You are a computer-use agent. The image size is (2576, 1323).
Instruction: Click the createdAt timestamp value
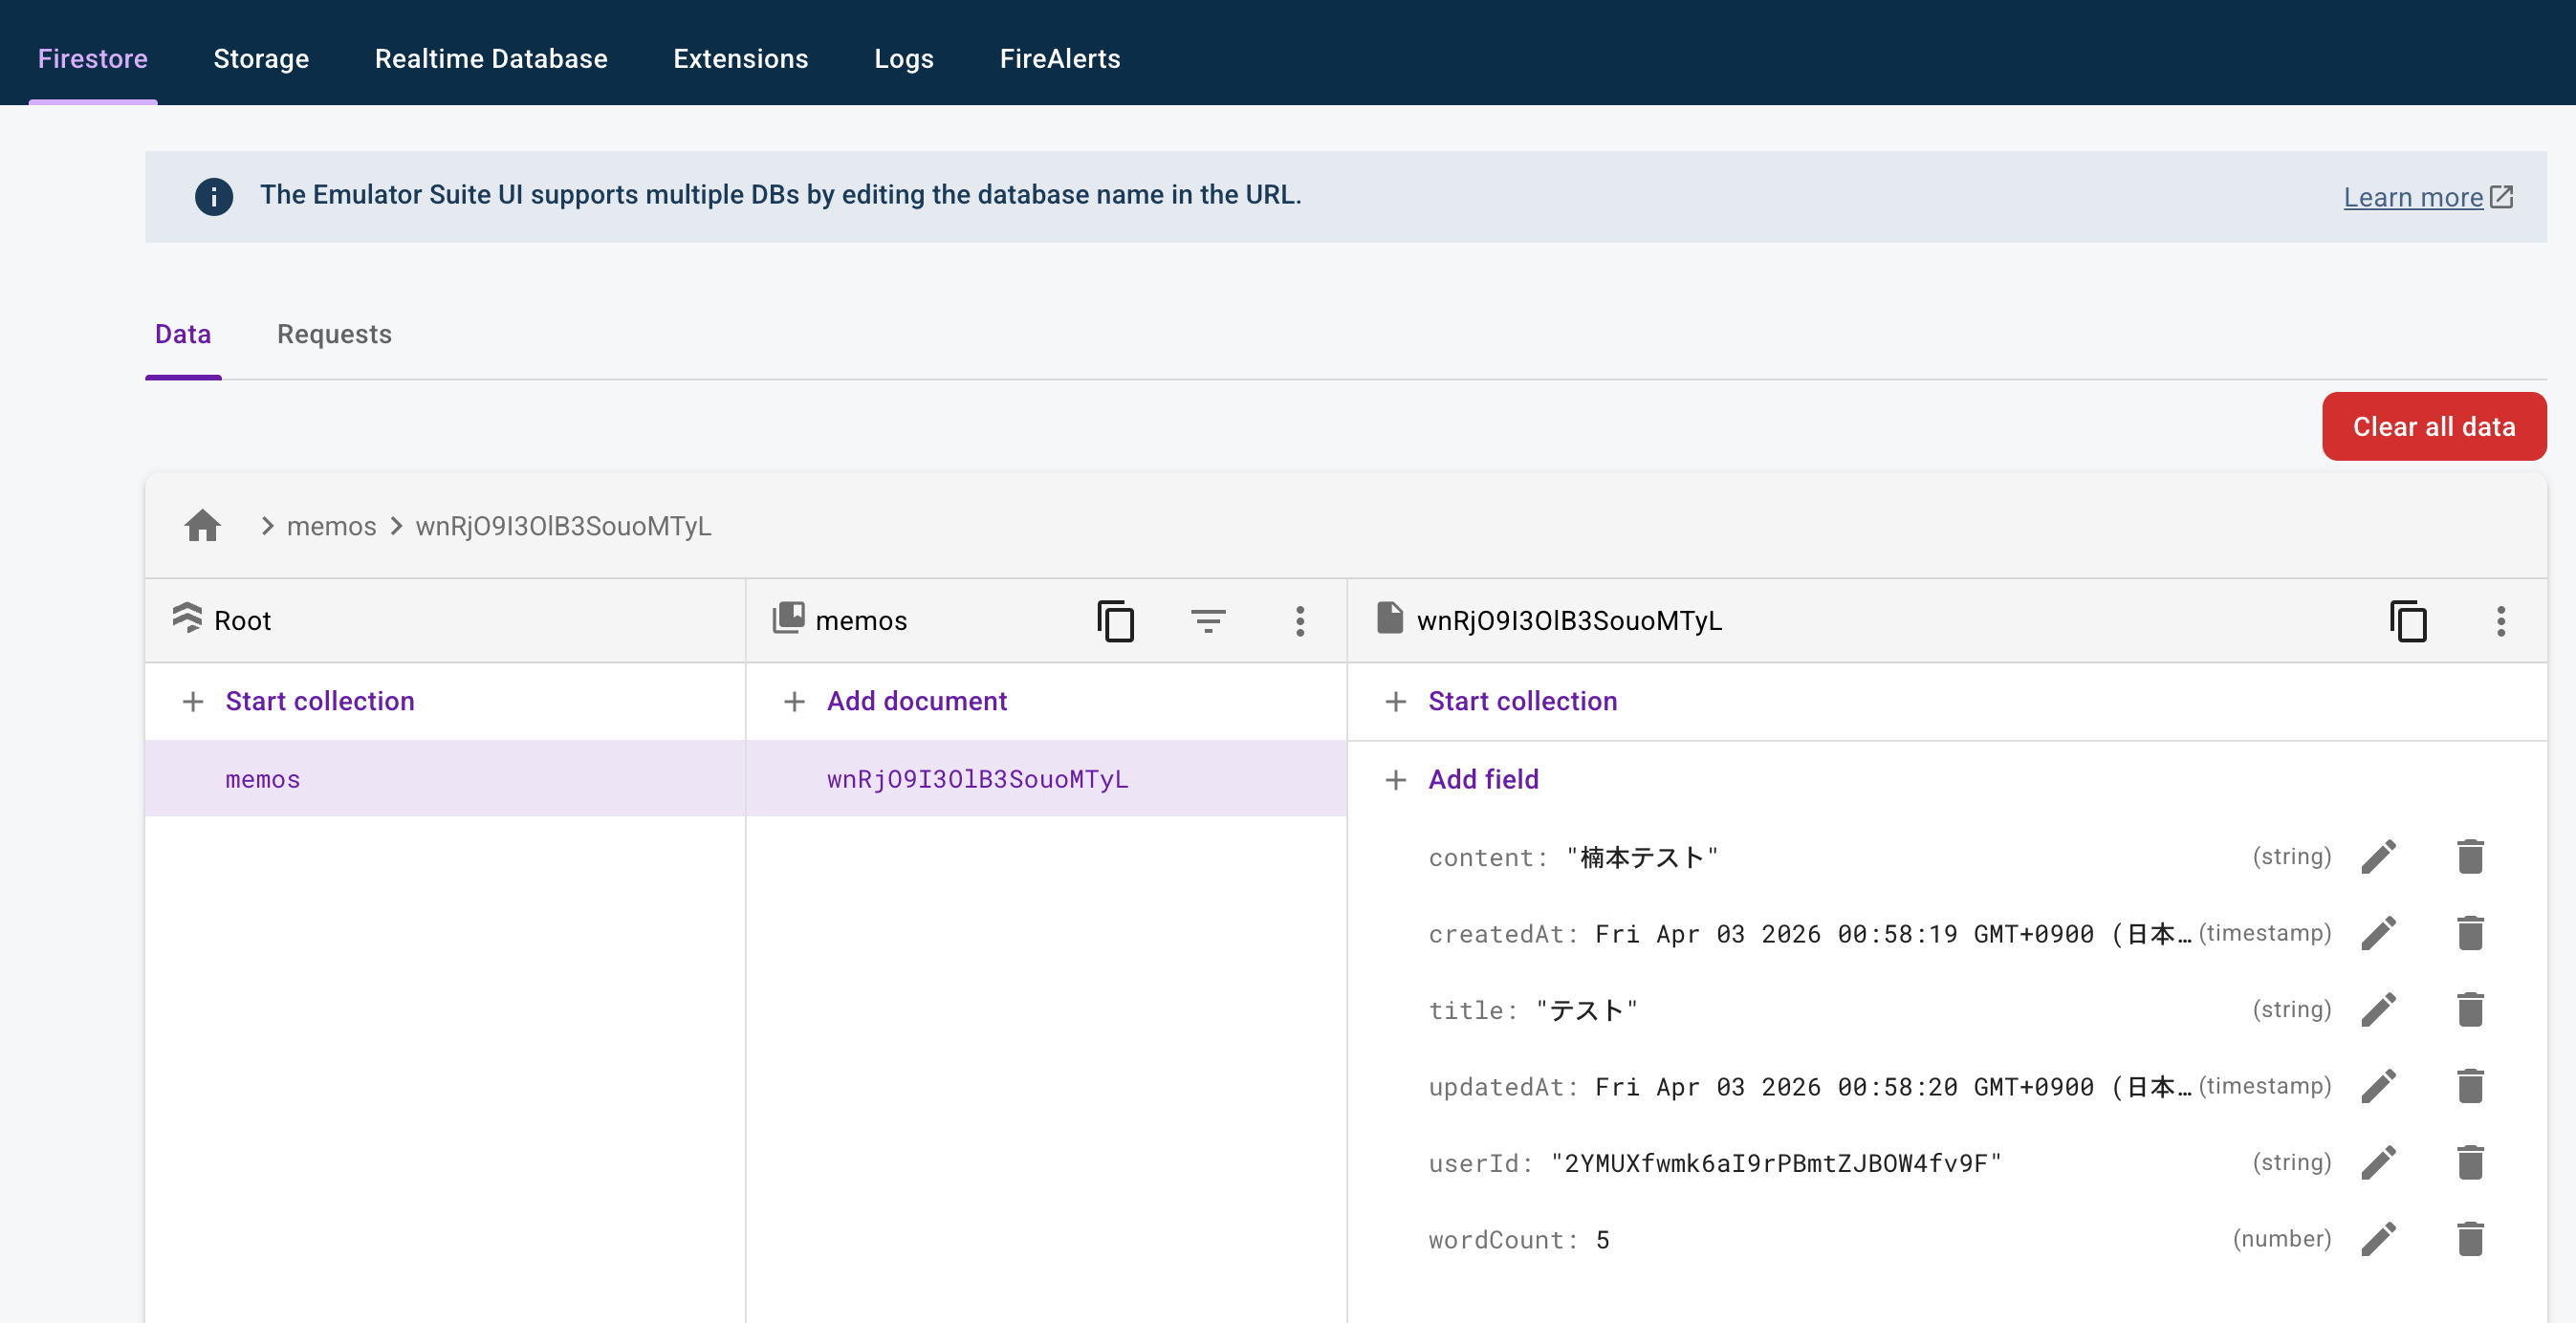(x=1892, y=934)
